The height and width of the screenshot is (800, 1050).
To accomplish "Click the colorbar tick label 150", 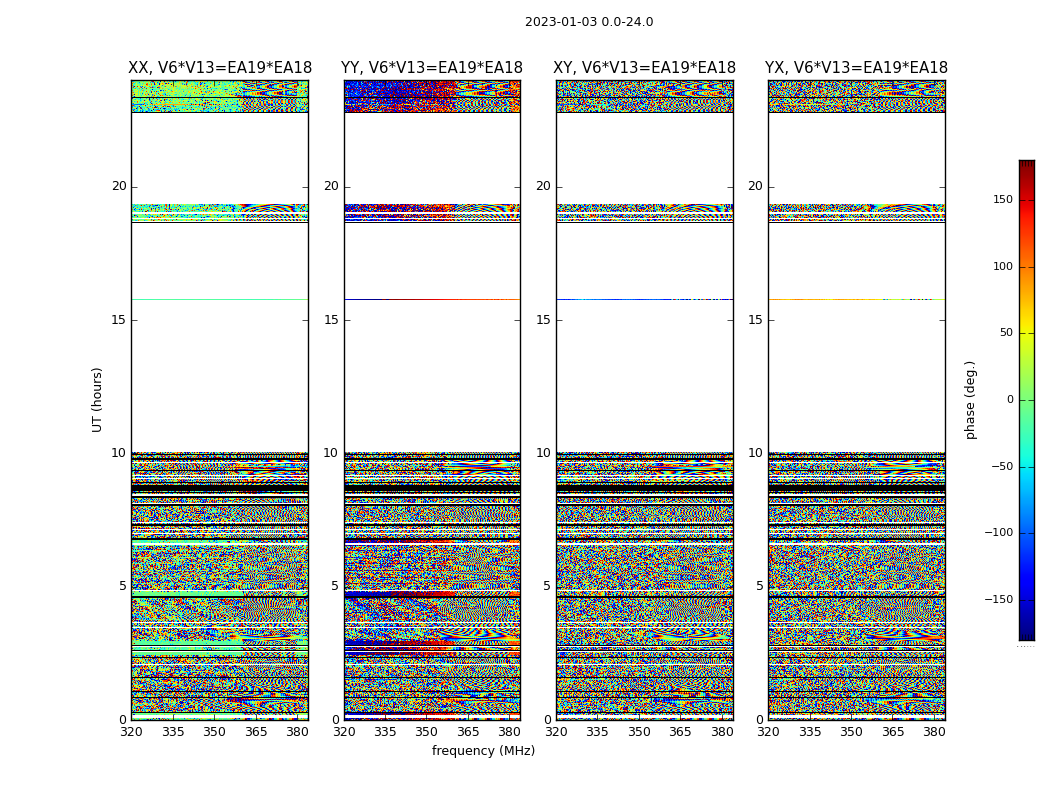I will [x=1003, y=199].
